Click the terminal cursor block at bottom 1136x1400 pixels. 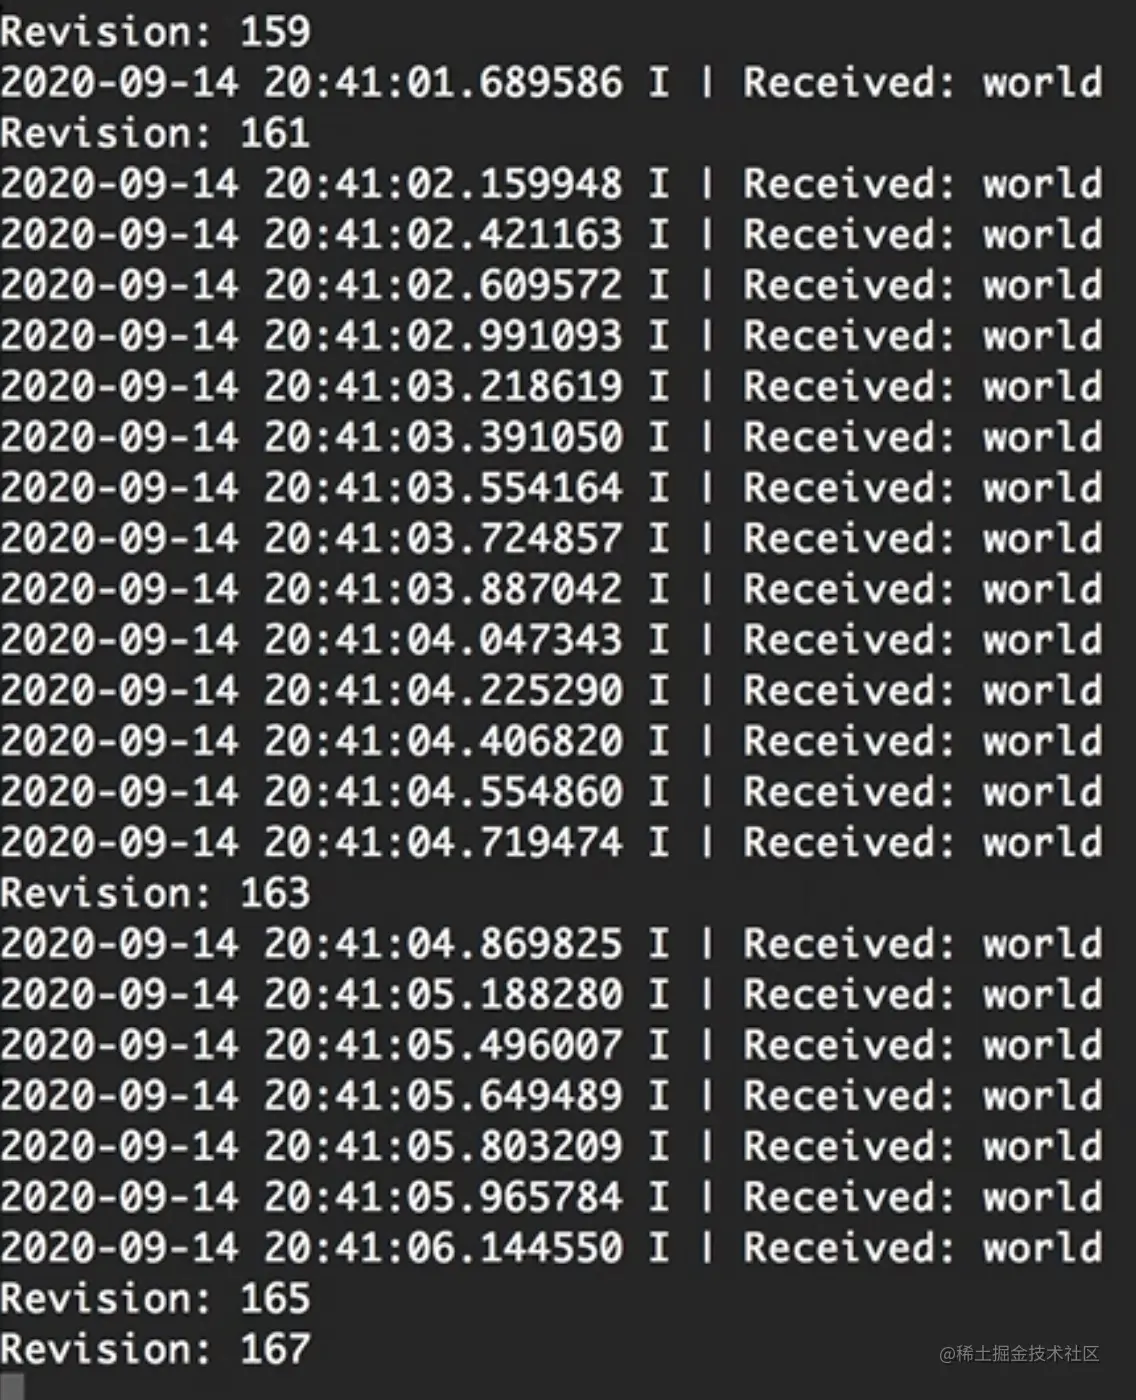pos(12,1388)
